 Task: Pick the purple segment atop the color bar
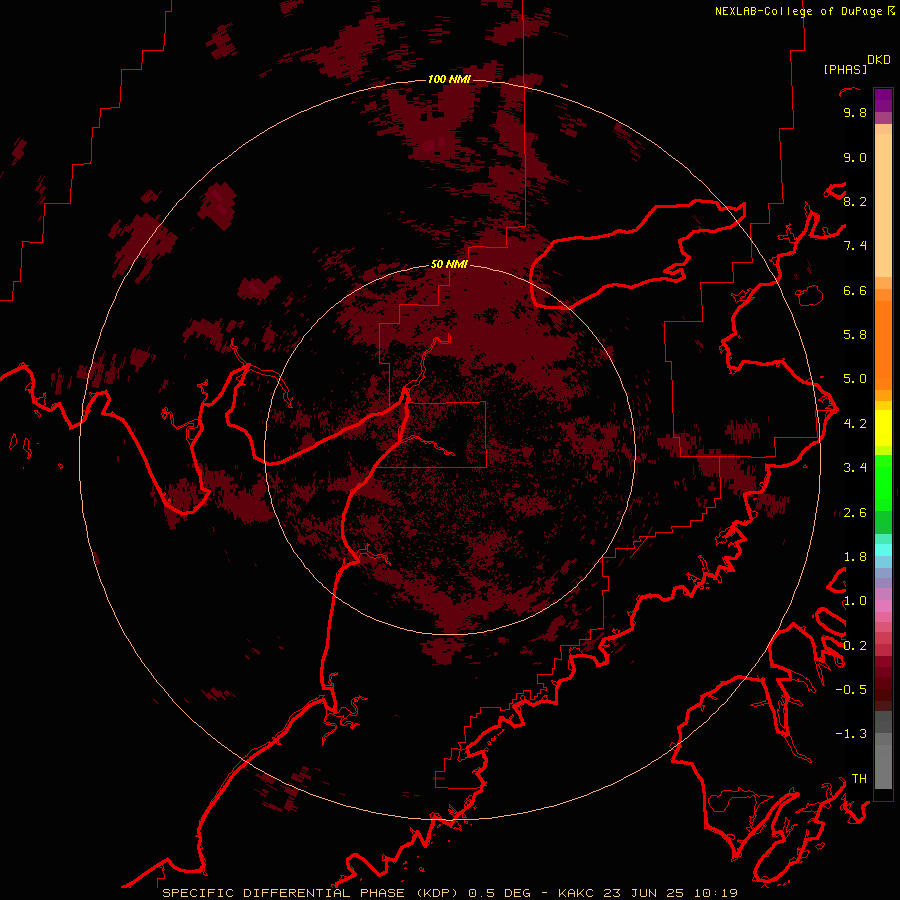tap(883, 100)
